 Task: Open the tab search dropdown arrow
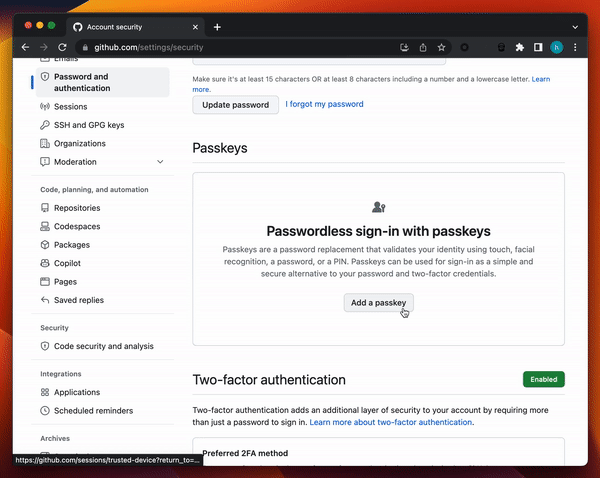click(x=575, y=26)
